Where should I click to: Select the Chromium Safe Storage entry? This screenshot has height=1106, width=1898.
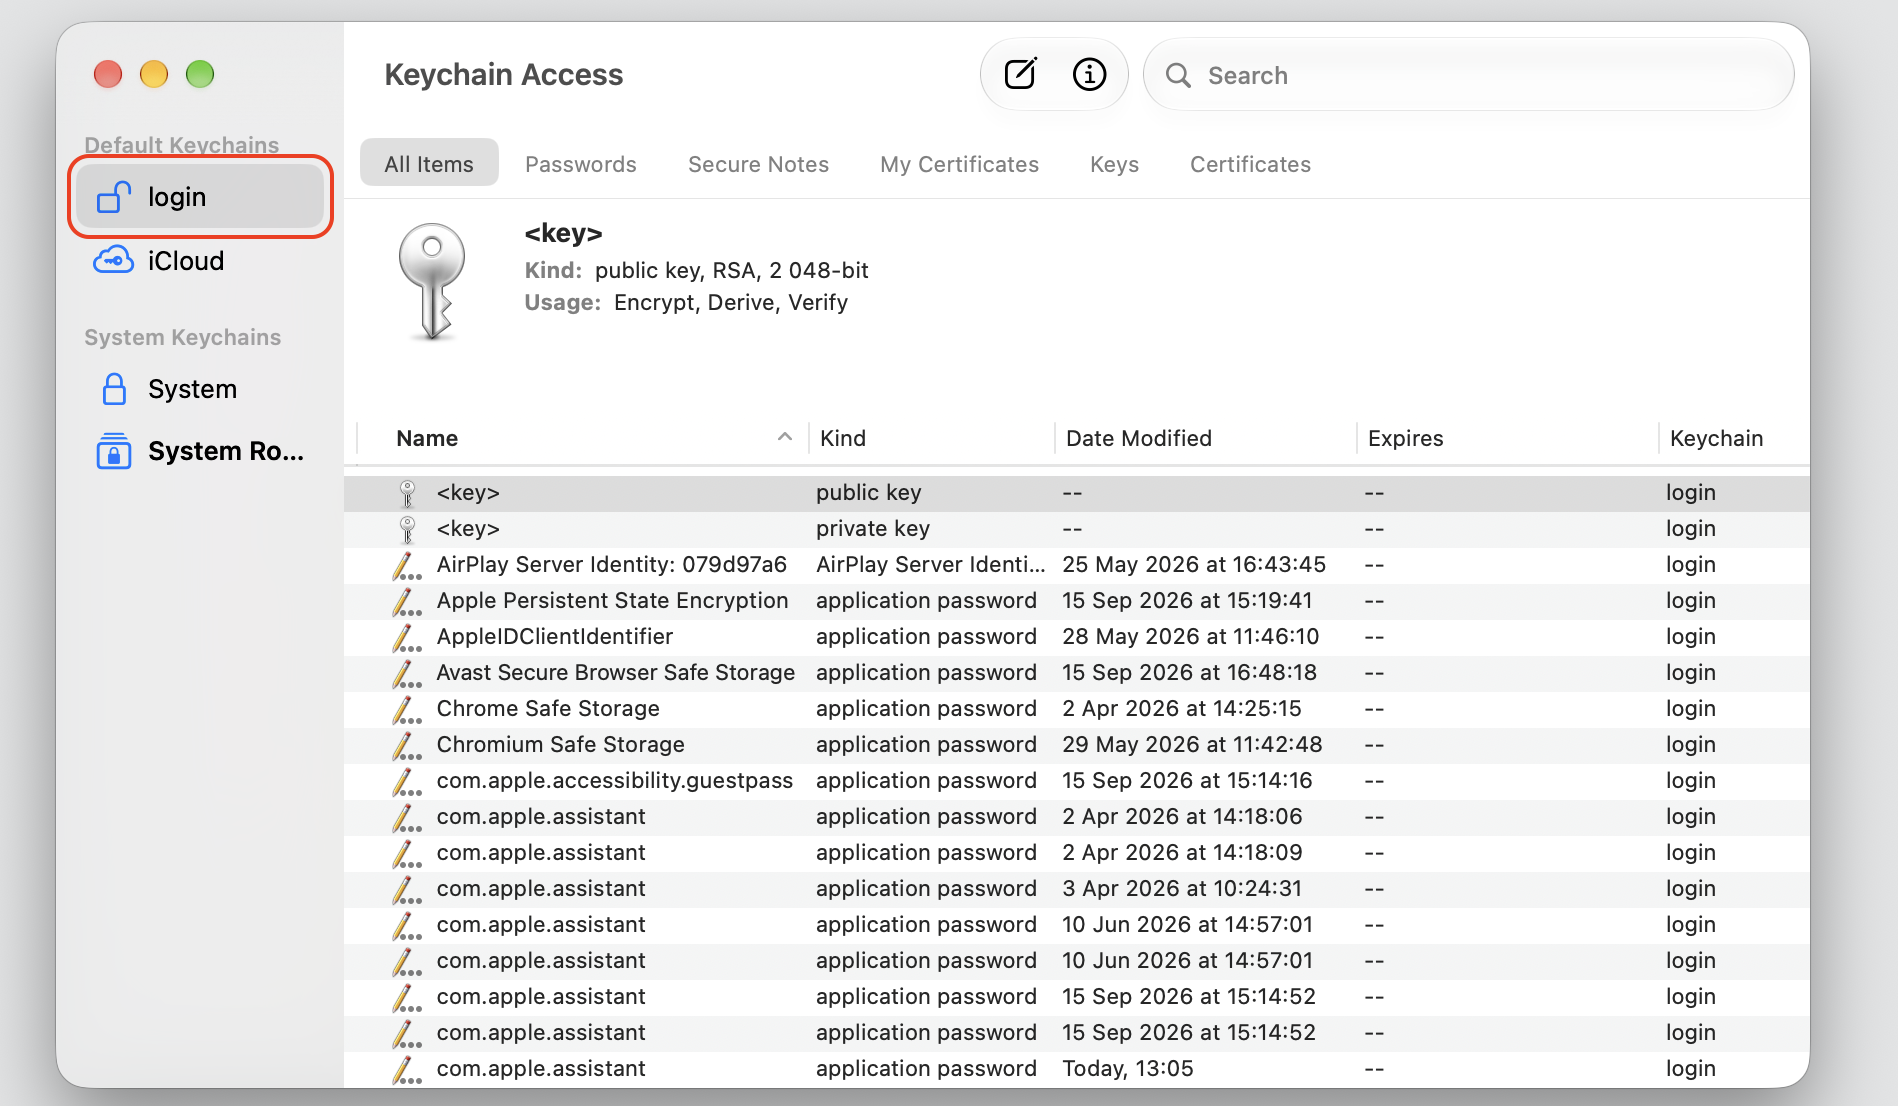(x=1077, y=745)
